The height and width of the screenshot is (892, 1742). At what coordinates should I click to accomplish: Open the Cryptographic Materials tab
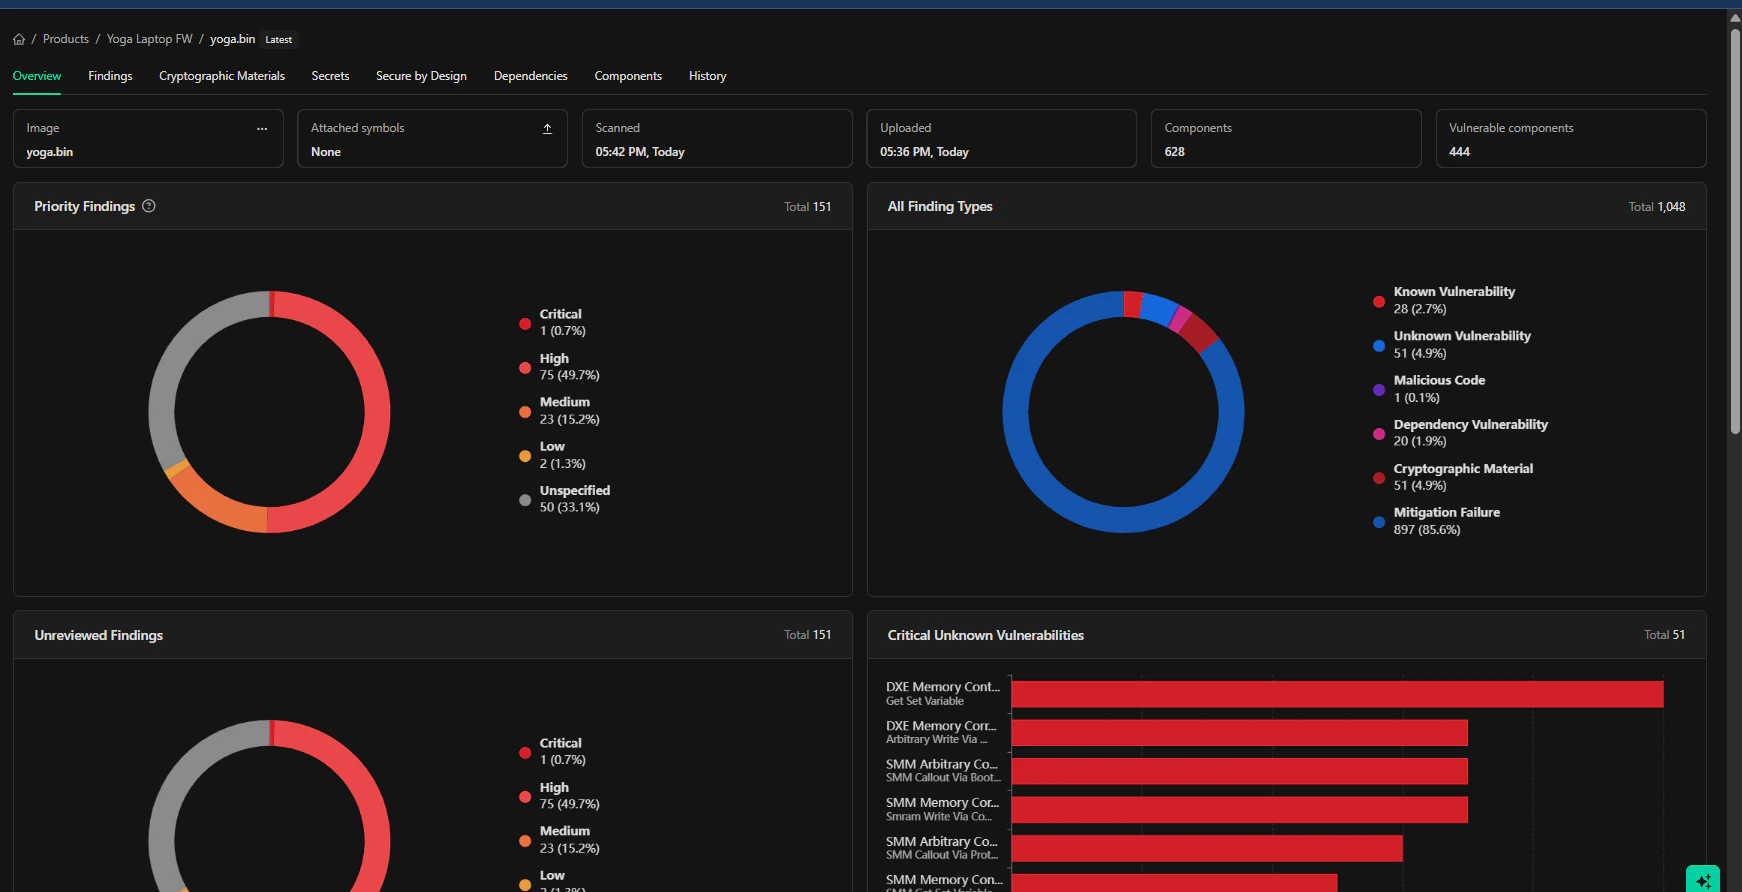[222, 76]
